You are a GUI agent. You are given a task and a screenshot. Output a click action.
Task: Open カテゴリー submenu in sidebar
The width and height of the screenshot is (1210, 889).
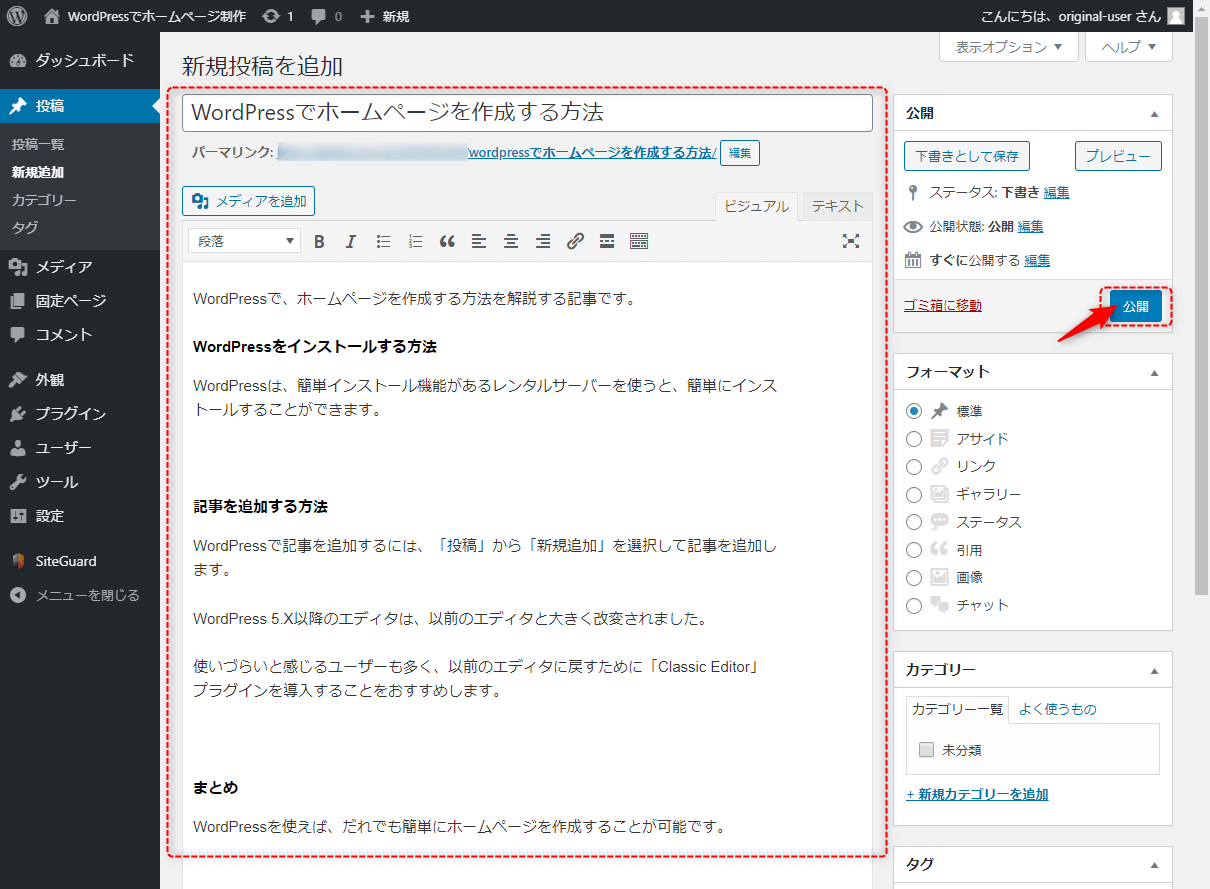point(44,200)
